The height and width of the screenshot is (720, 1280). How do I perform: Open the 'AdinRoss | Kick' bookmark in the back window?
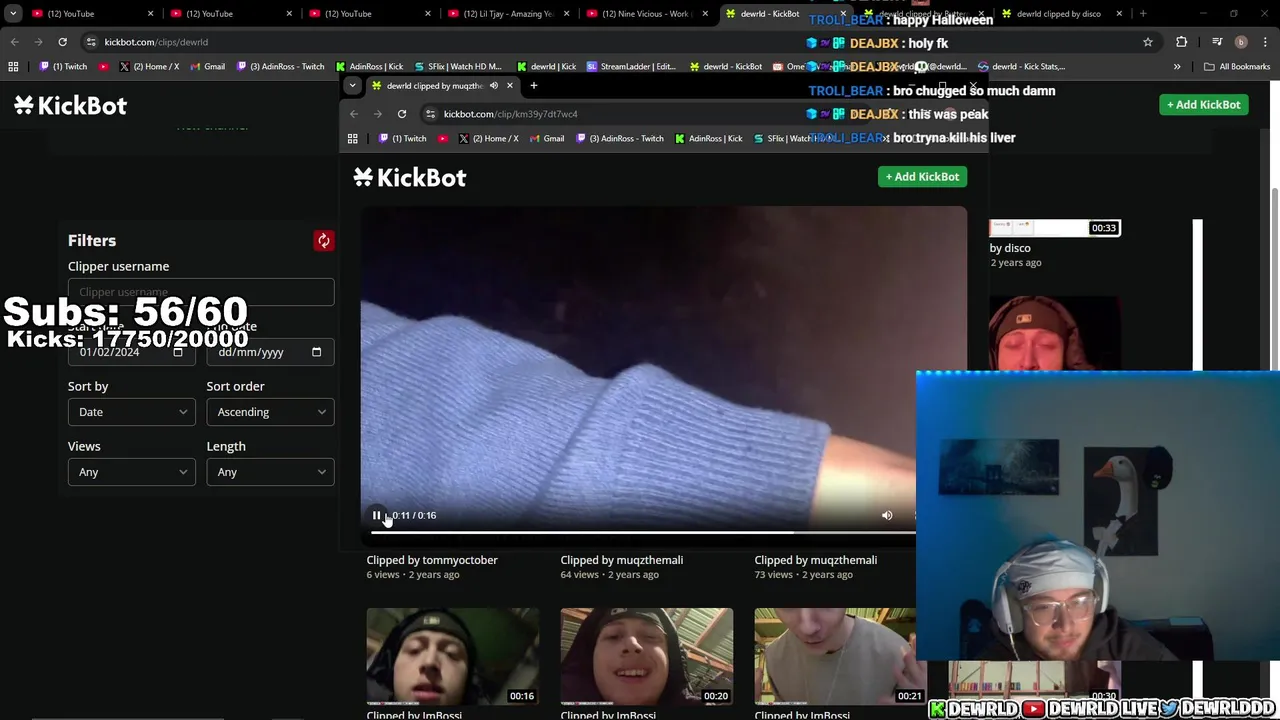click(x=370, y=67)
